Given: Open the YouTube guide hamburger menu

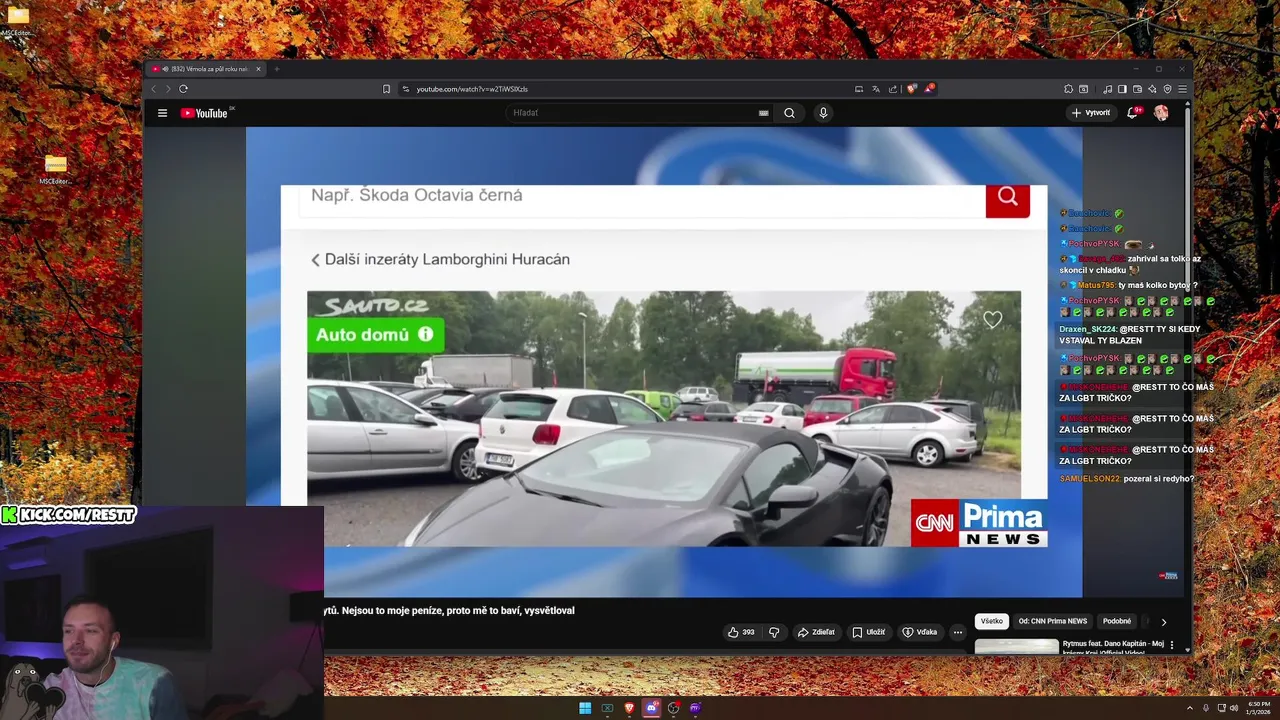Looking at the screenshot, I should point(162,113).
